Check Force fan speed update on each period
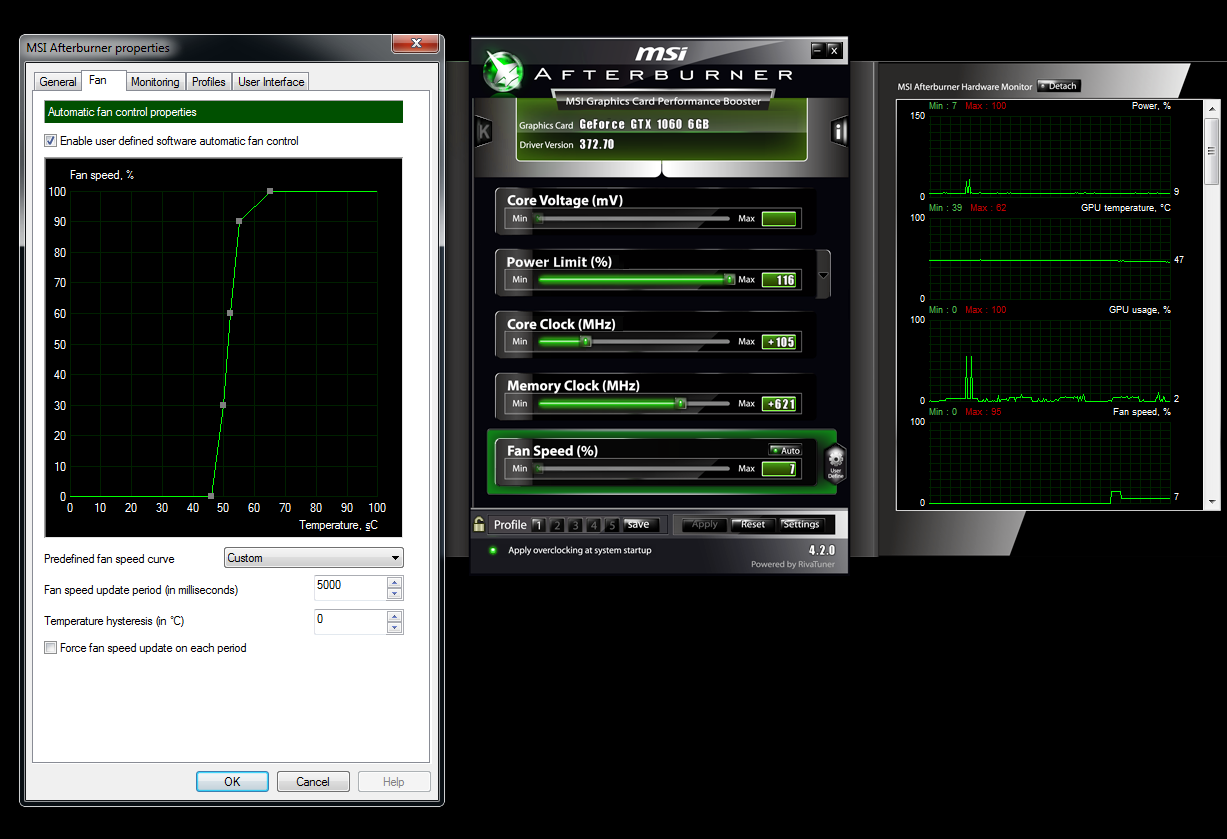The width and height of the screenshot is (1227, 839). click(x=51, y=648)
